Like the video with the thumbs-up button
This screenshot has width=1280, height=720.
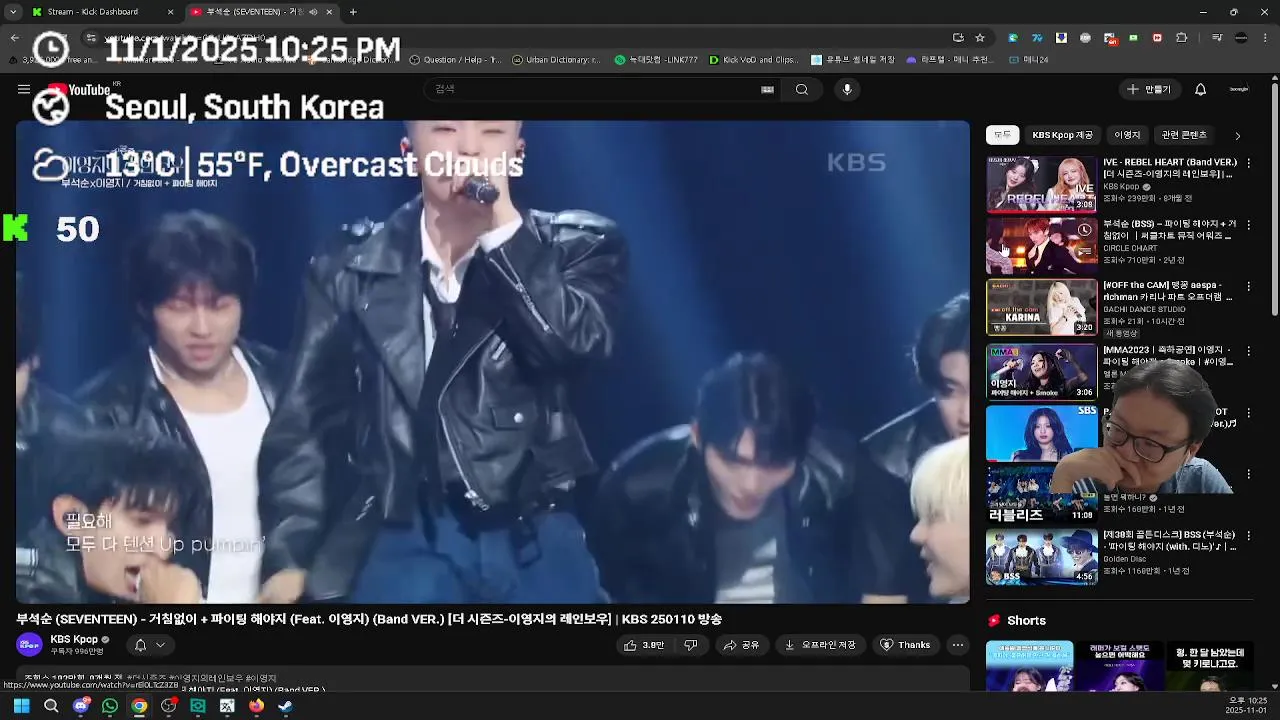tap(644, 645)
